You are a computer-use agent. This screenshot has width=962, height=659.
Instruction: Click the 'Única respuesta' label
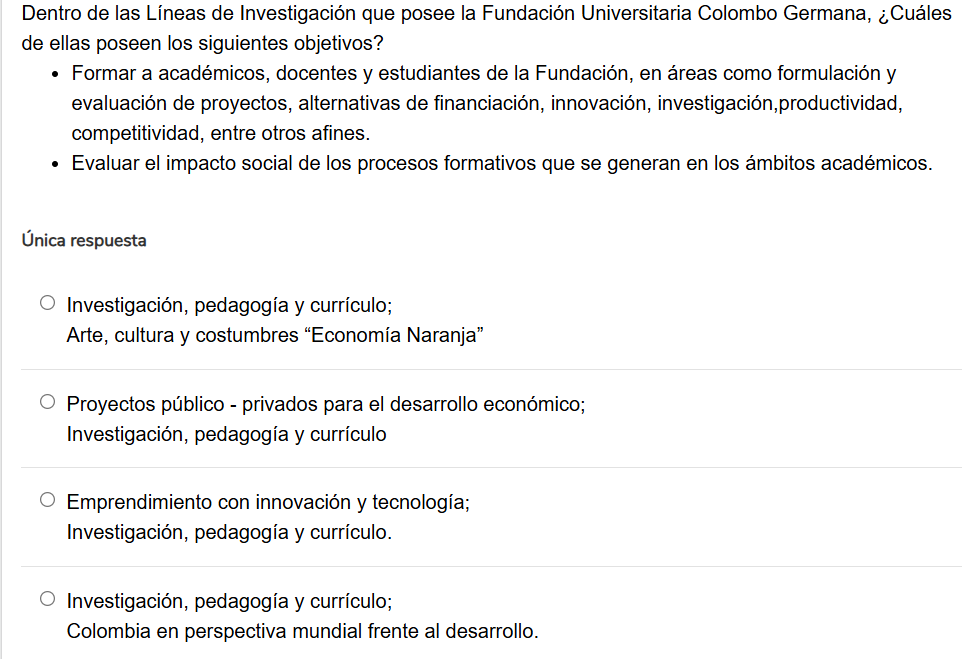[85, 240]
